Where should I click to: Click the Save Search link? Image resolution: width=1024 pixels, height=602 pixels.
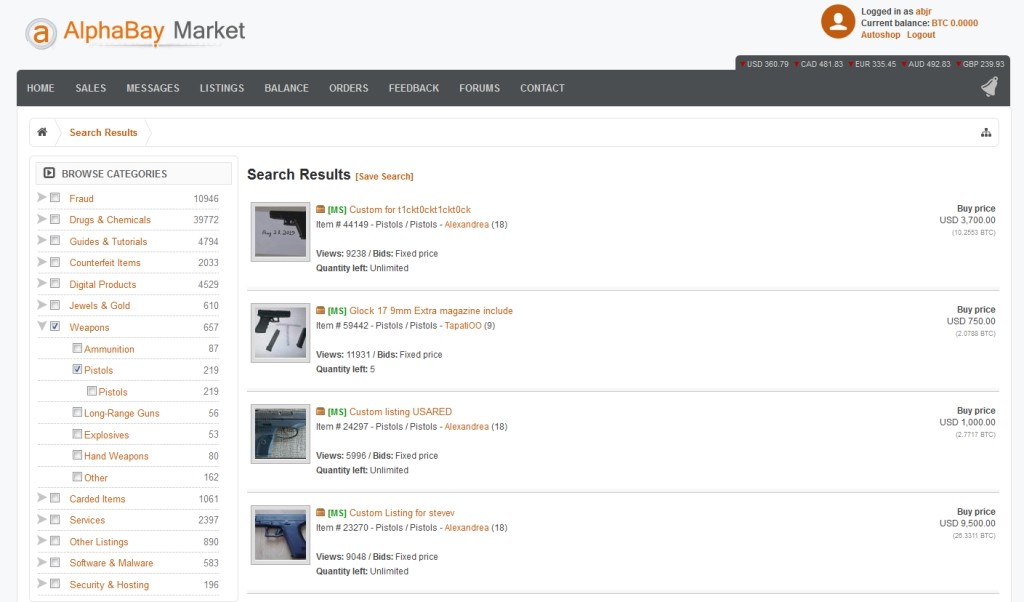(384, 177)
